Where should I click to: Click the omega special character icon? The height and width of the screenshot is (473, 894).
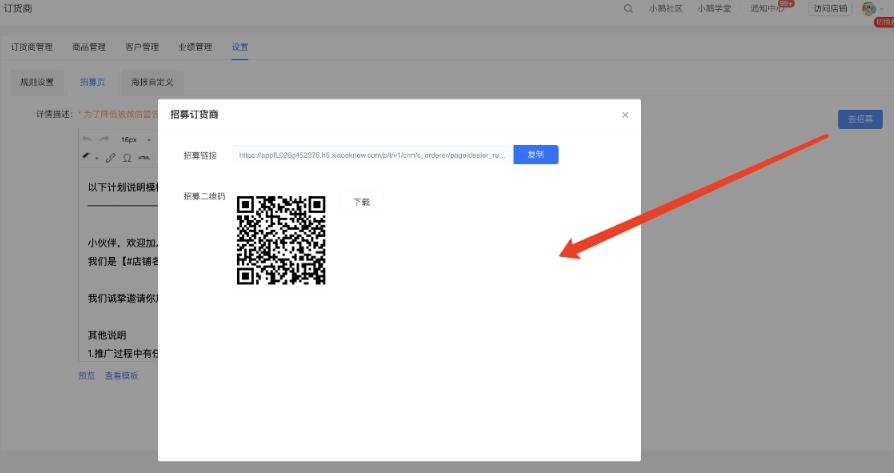[x=127, y=157]
